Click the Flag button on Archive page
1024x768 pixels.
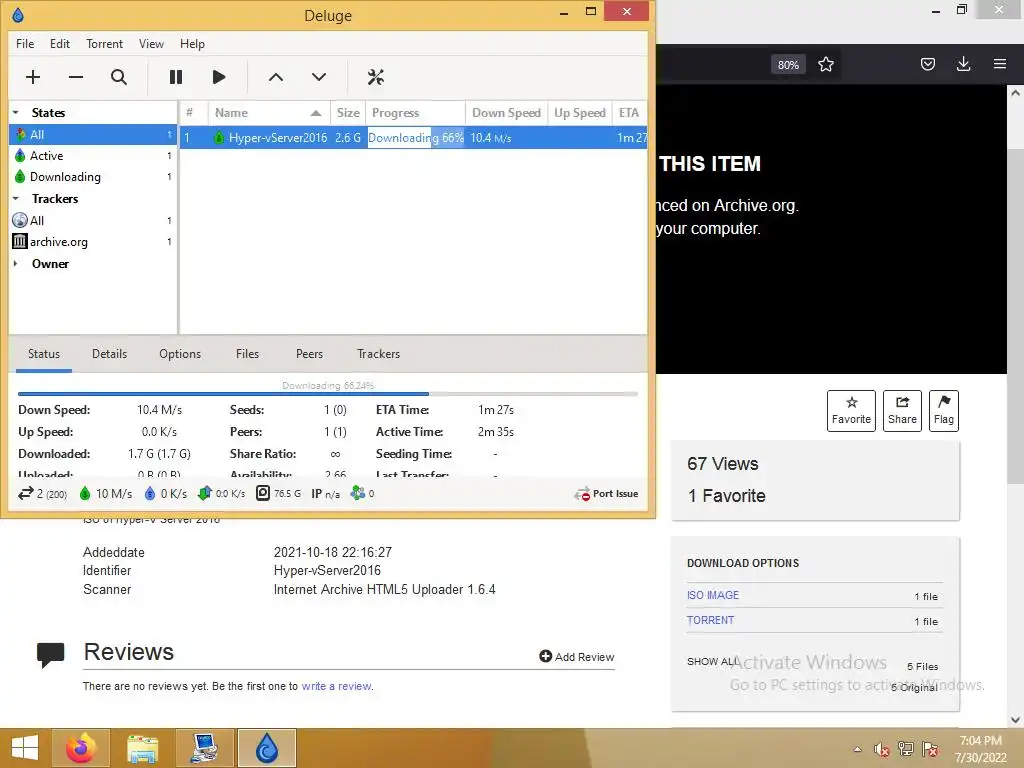[x=944, y=411]
